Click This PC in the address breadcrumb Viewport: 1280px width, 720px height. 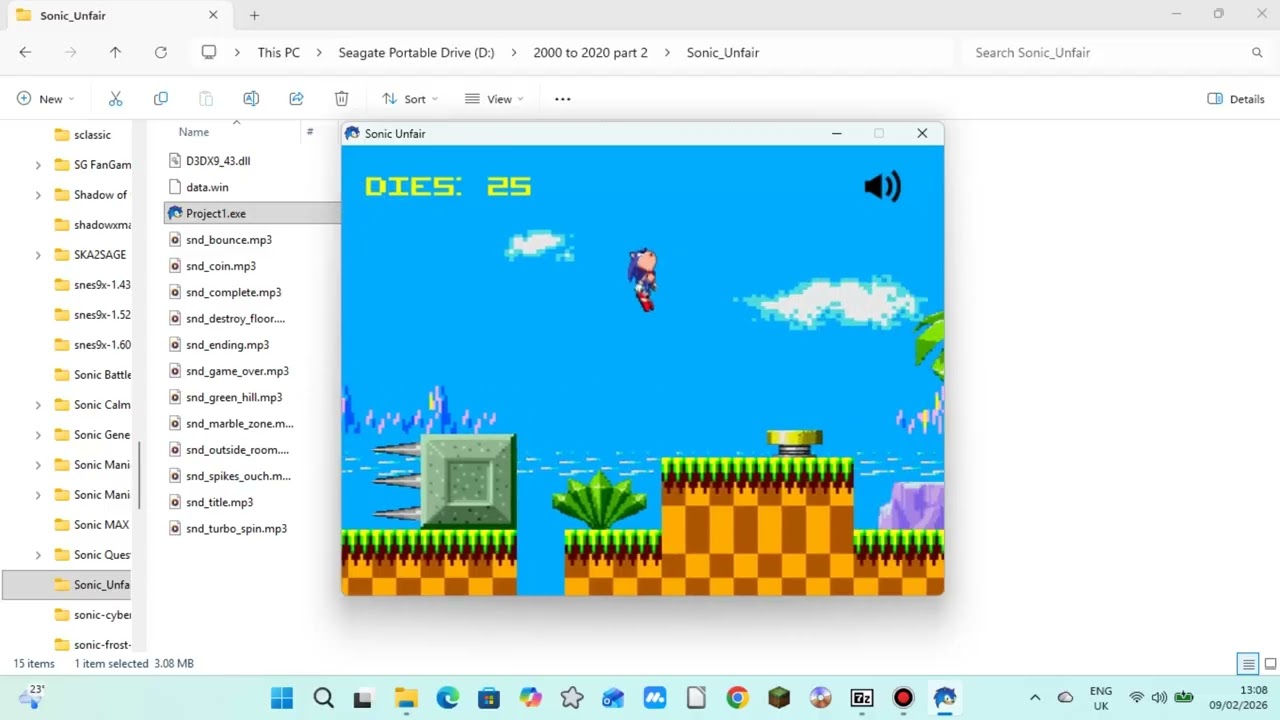pos(278,52)
